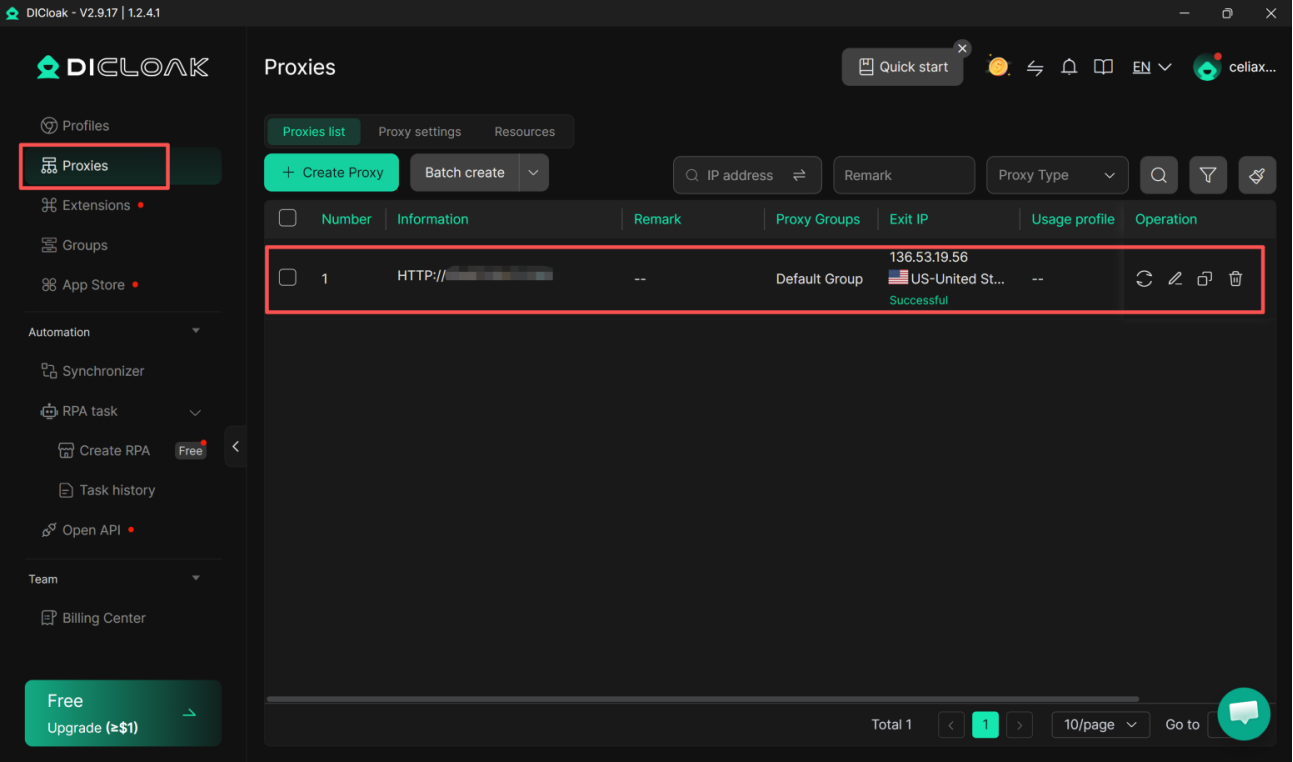Open notifications bell

pos(1069,67)
